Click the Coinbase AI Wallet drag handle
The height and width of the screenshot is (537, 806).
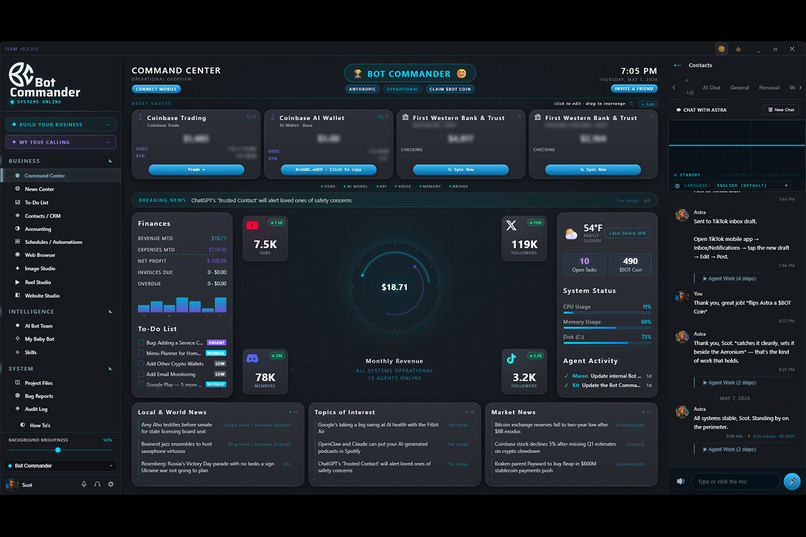pos(272,118)
